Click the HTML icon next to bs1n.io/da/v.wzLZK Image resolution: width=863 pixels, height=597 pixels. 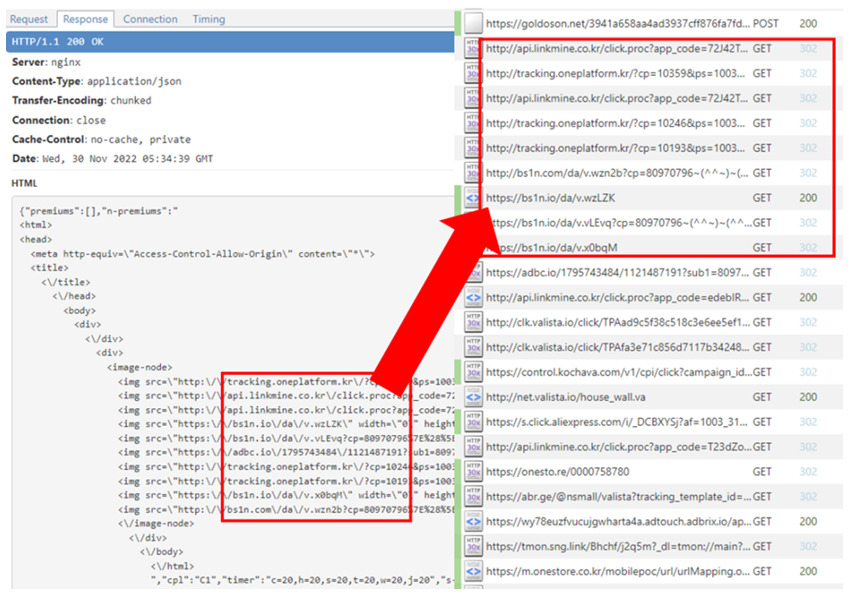472,198
